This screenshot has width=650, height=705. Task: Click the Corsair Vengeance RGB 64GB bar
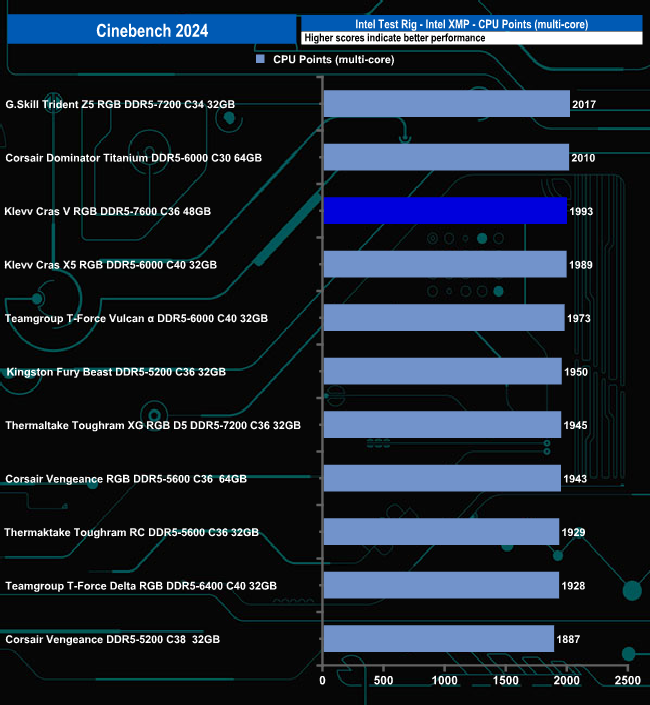coord(442,478)
